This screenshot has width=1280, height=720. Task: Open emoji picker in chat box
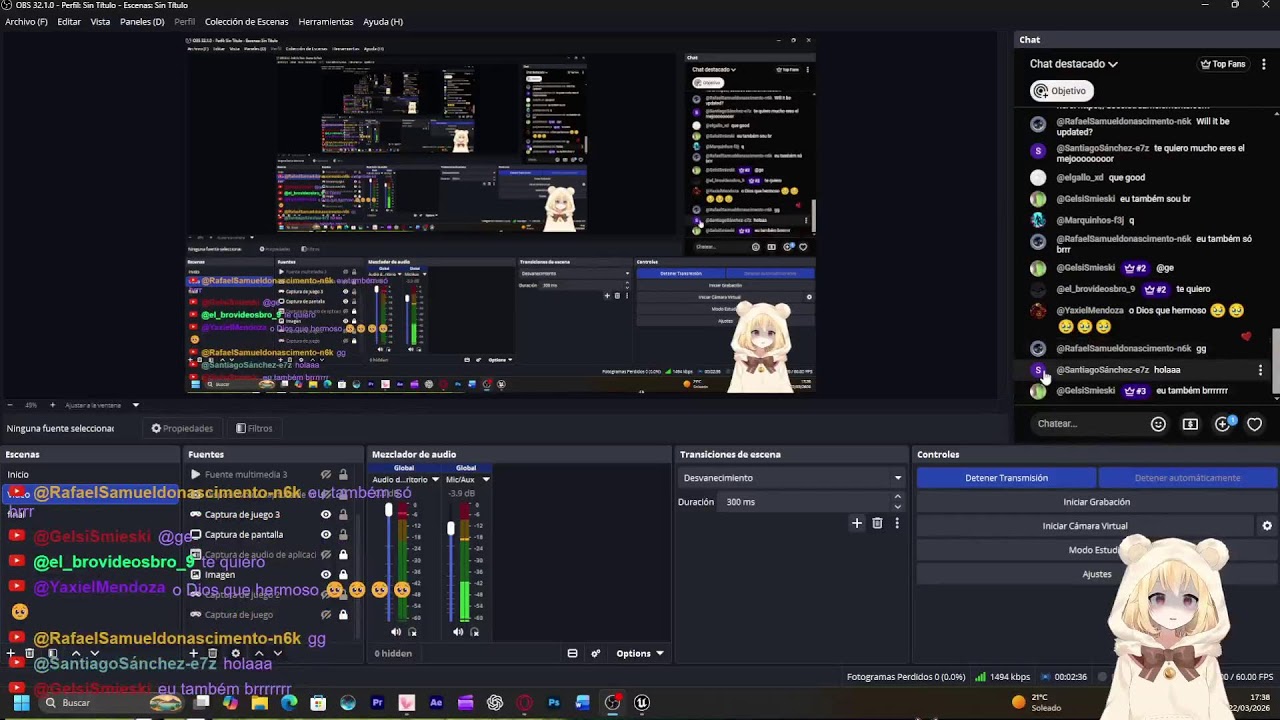1158,424
